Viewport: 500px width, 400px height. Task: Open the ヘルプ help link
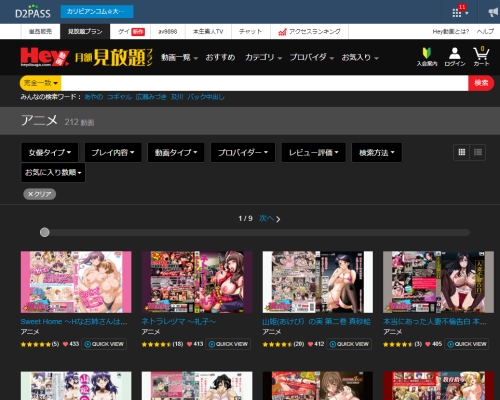(485, 32)
